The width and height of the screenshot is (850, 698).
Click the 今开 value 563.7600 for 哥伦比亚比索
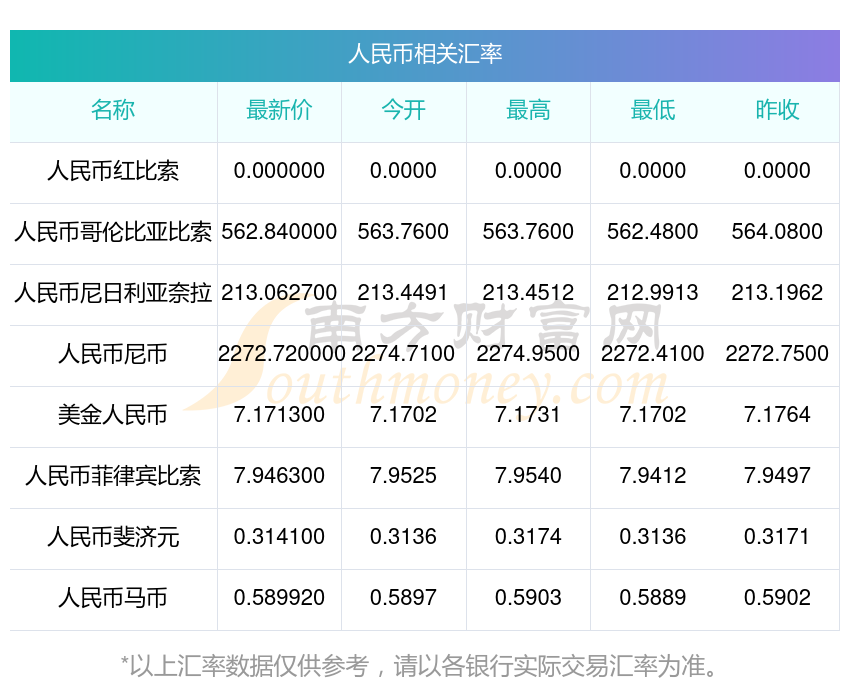403,232
